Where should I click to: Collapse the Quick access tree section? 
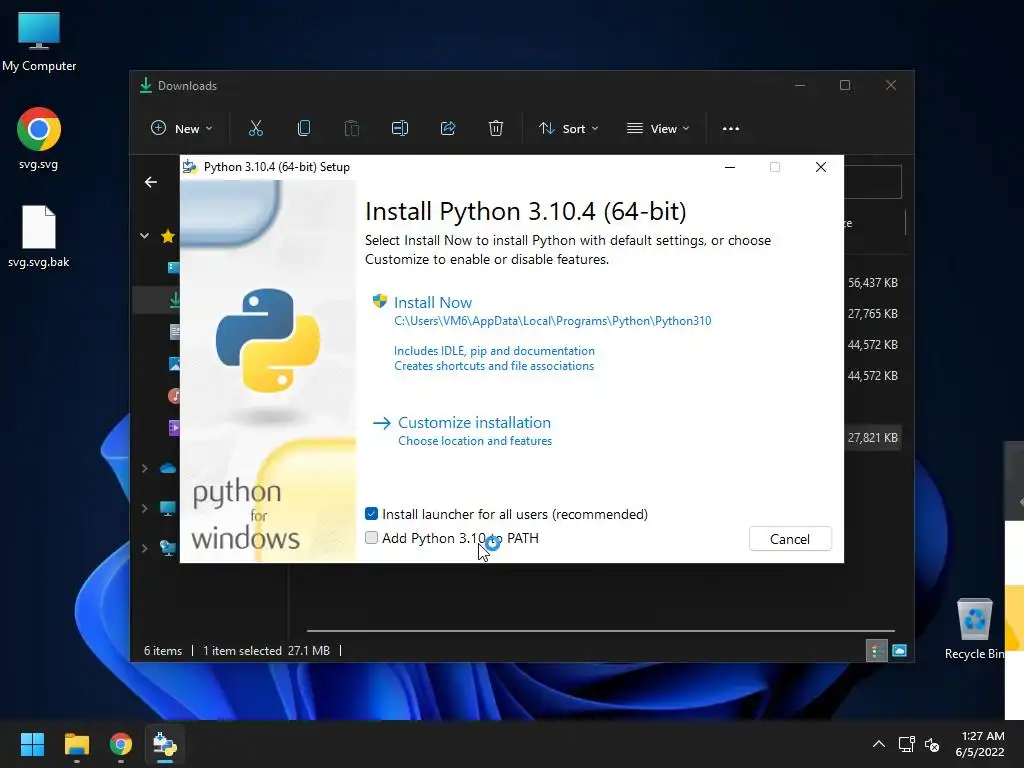tap(144, 236)
